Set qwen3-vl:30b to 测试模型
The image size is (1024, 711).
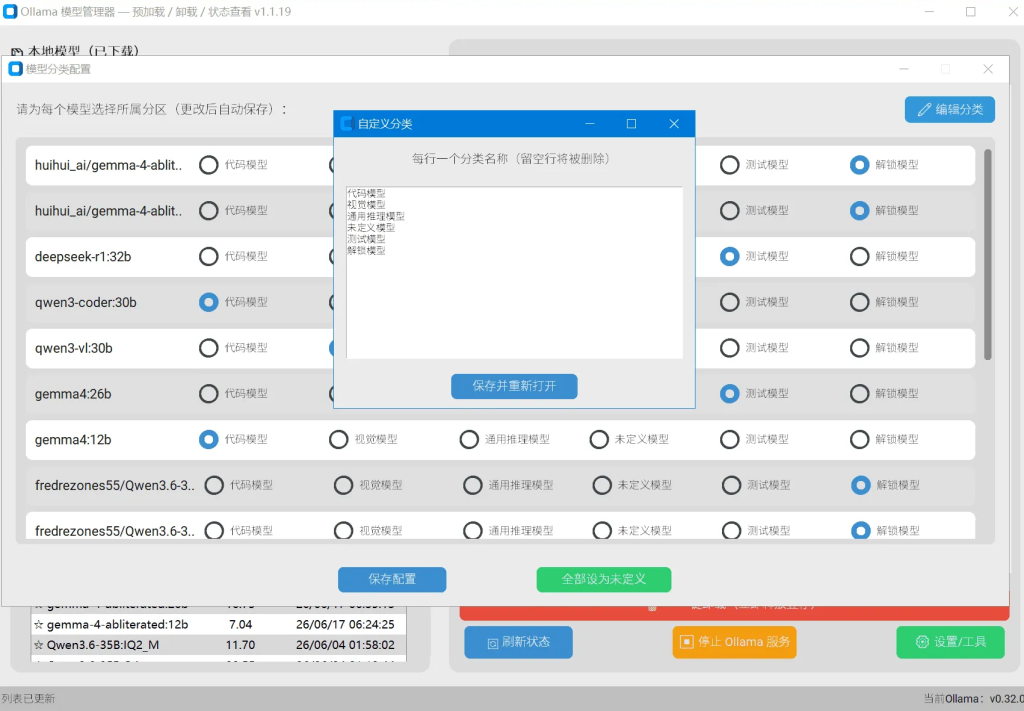point(729,348)
